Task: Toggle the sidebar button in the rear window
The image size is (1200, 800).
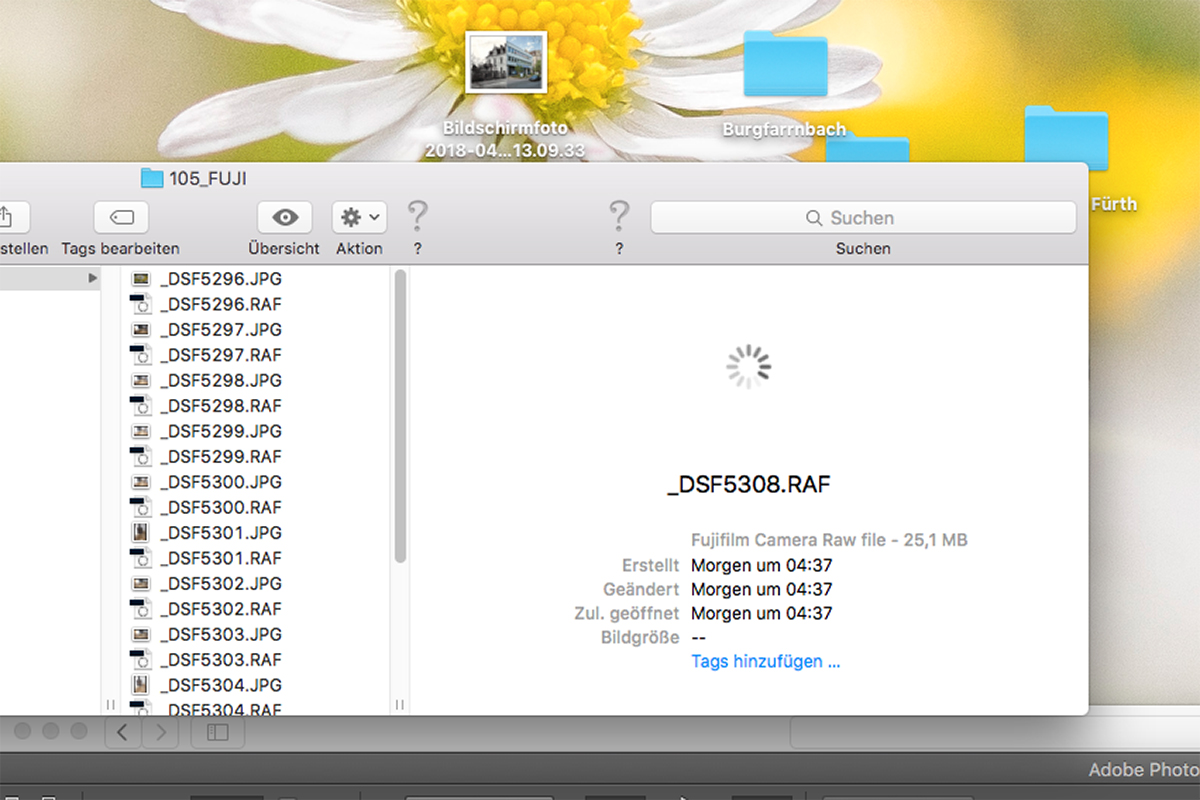Action: click(x=218, y=732)
